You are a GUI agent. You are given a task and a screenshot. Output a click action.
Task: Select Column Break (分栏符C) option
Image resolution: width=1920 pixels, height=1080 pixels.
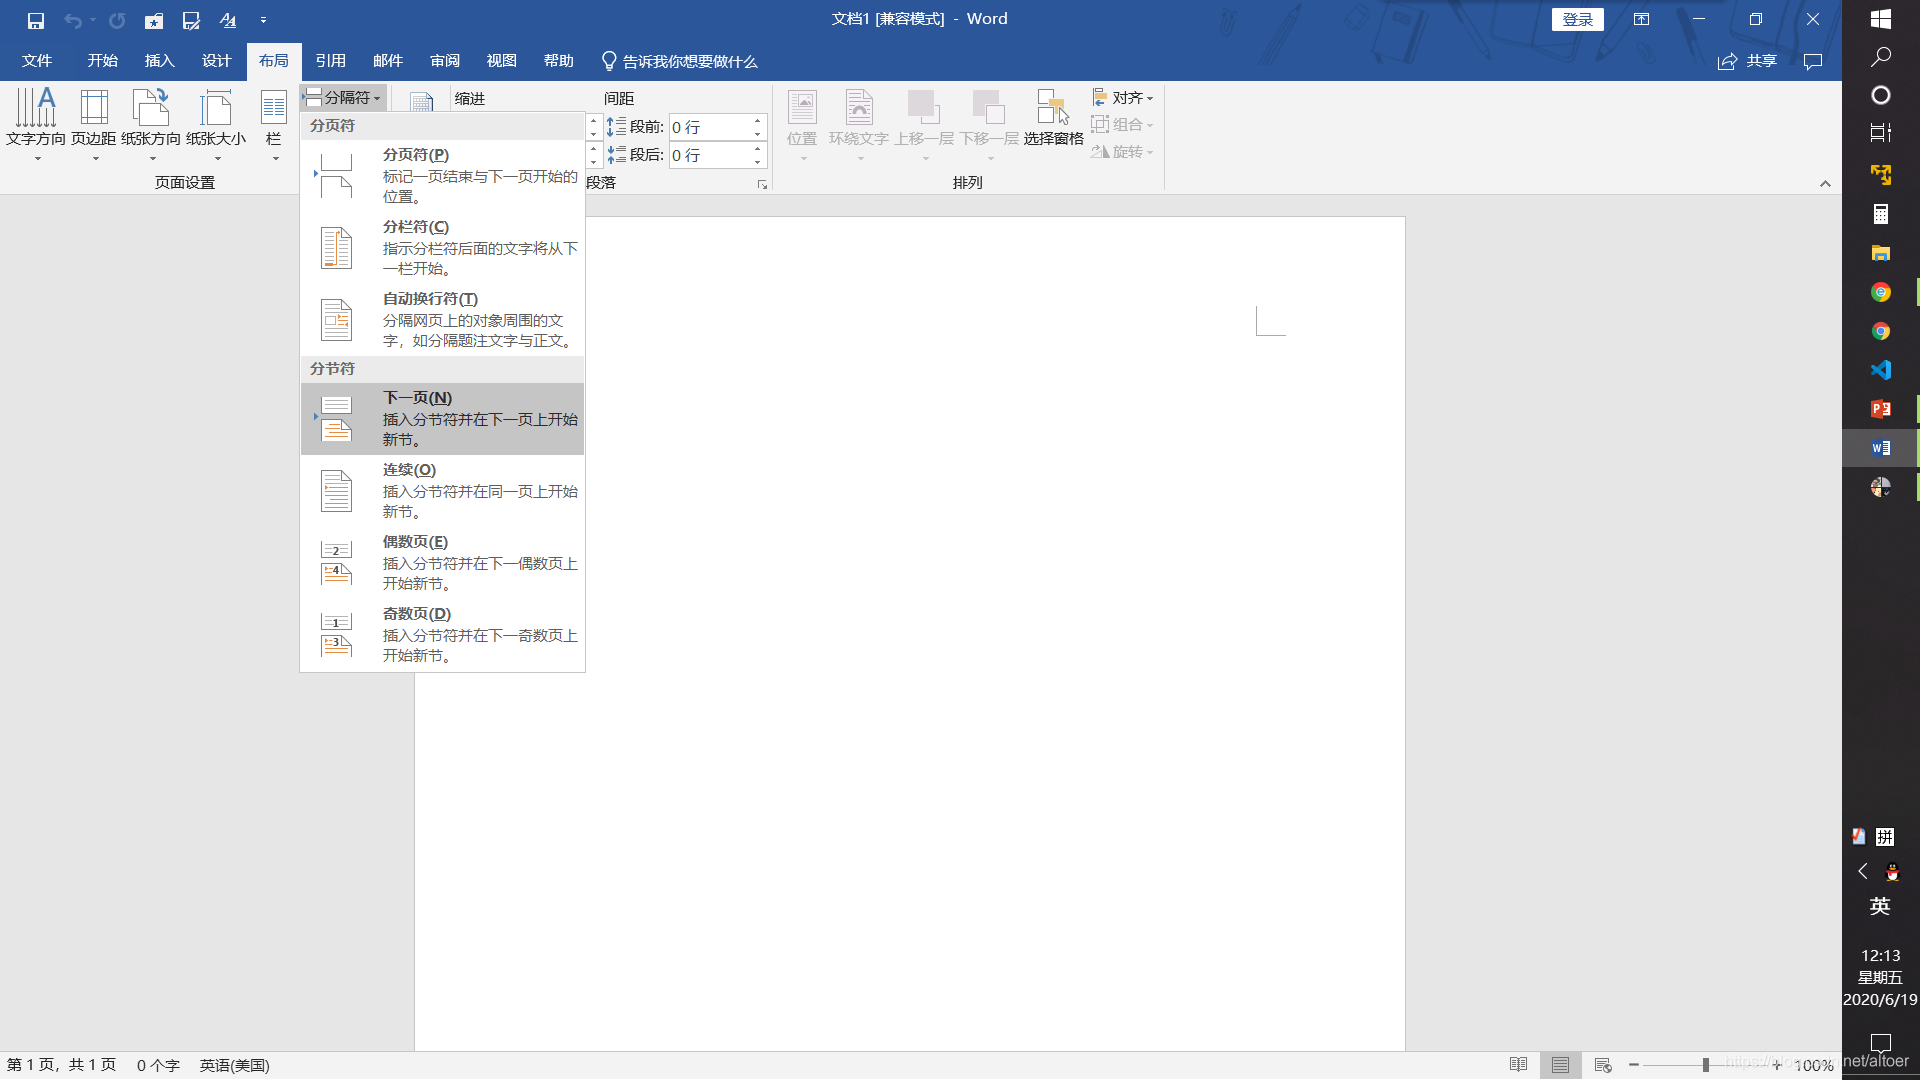click(x=442, y=248)
